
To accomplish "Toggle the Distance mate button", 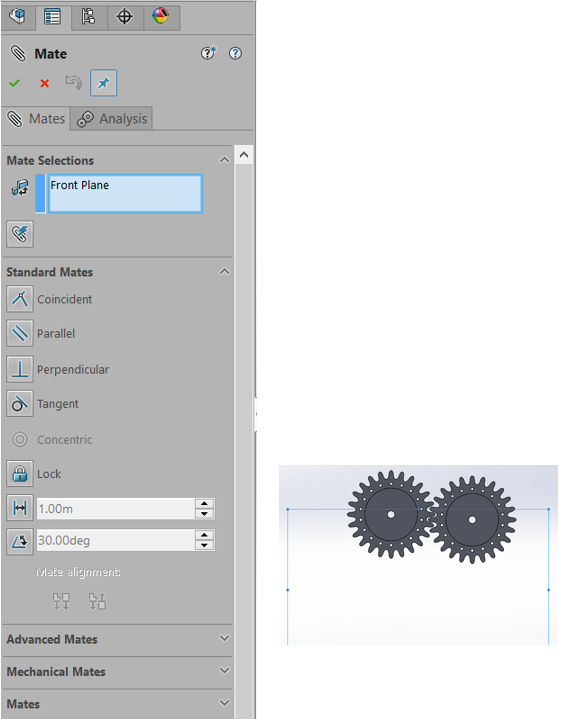I will pyautogui.click(x=20, y=508).
